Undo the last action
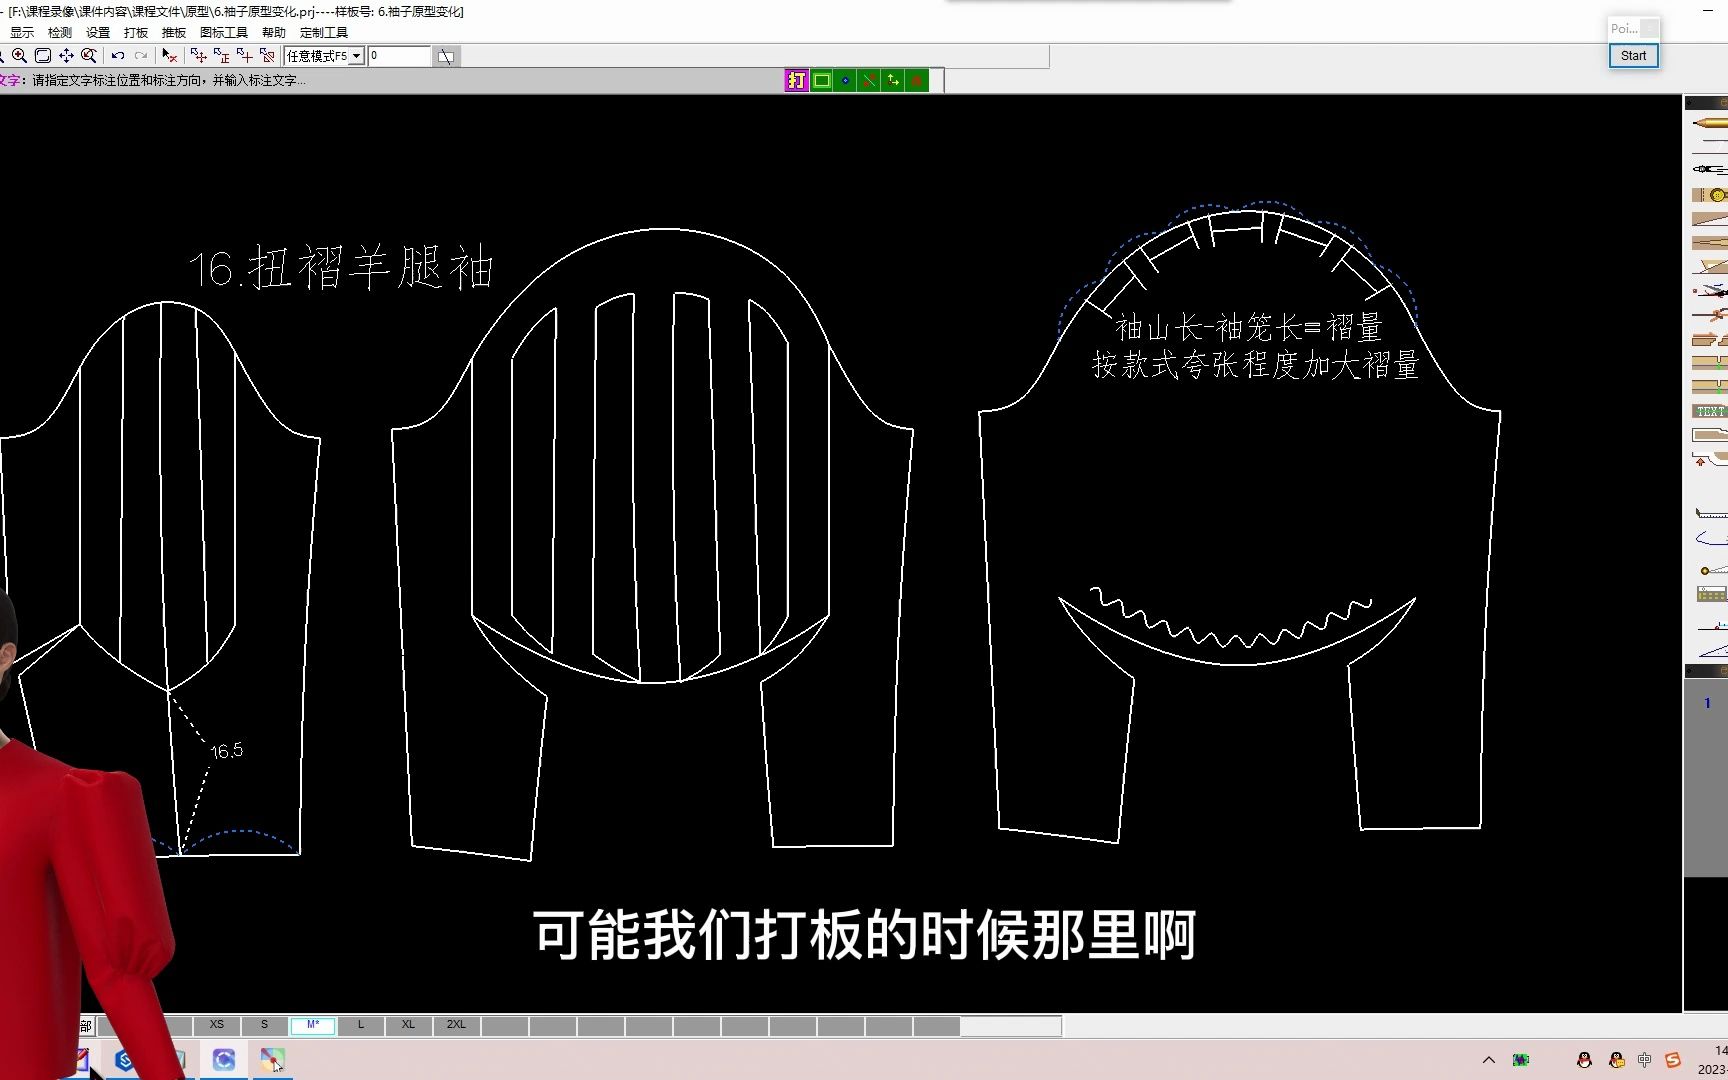The image size is (1728, 1080). 118,56
